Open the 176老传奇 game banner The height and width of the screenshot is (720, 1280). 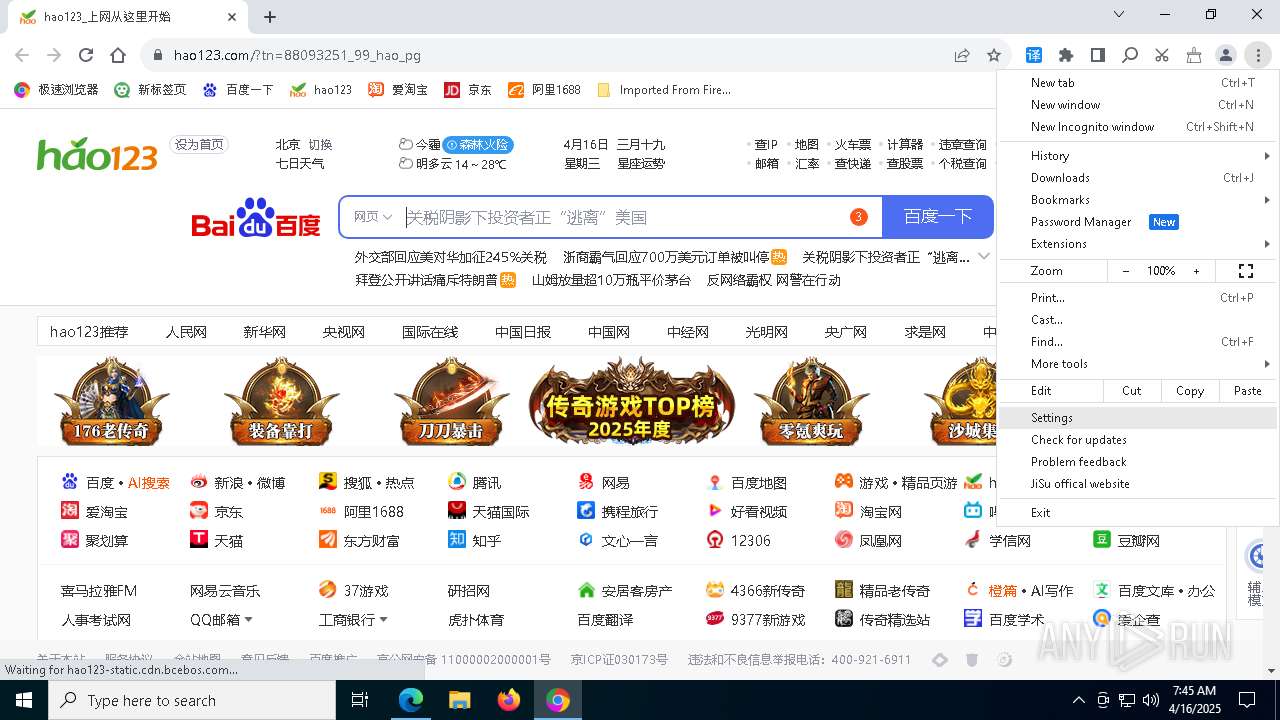(112, 402)
